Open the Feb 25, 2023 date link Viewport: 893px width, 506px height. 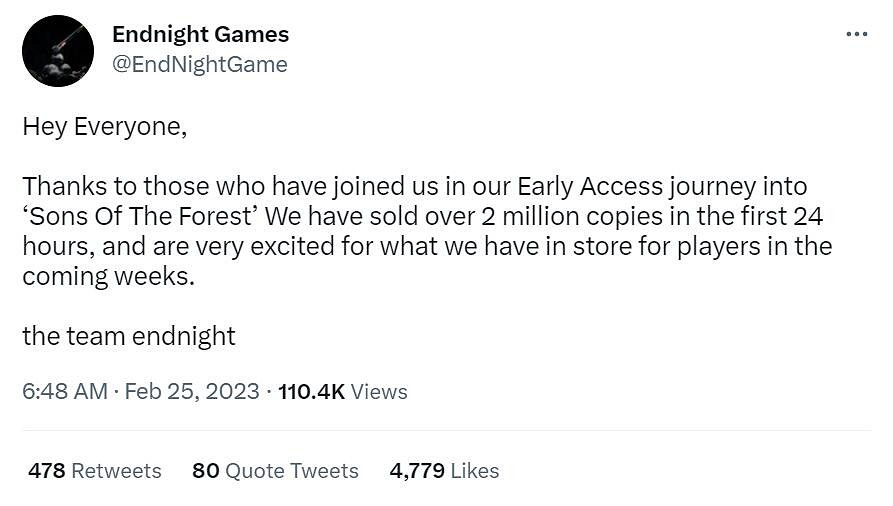[x=192, y=392]
